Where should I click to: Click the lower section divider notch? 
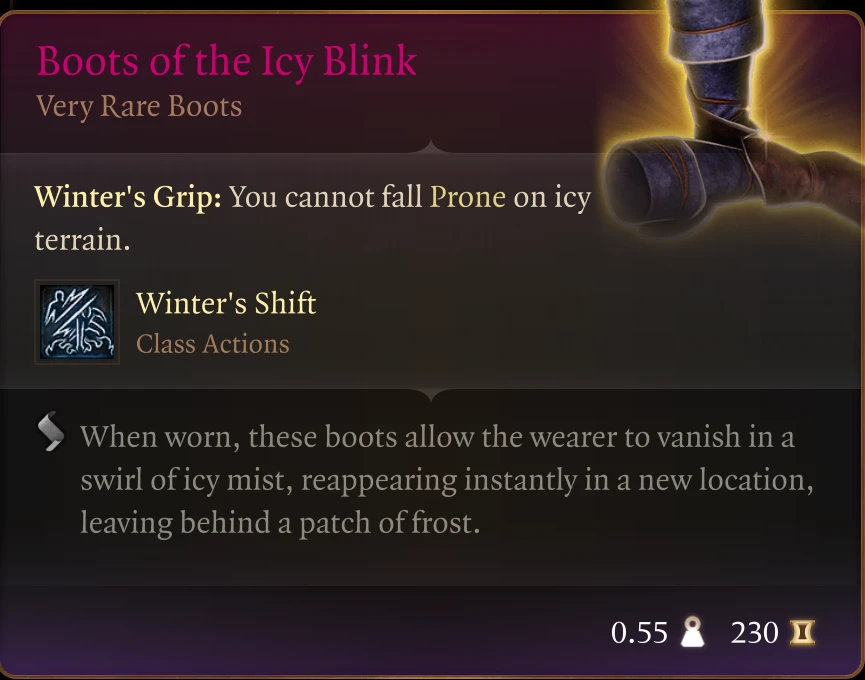tap(431, 394)
